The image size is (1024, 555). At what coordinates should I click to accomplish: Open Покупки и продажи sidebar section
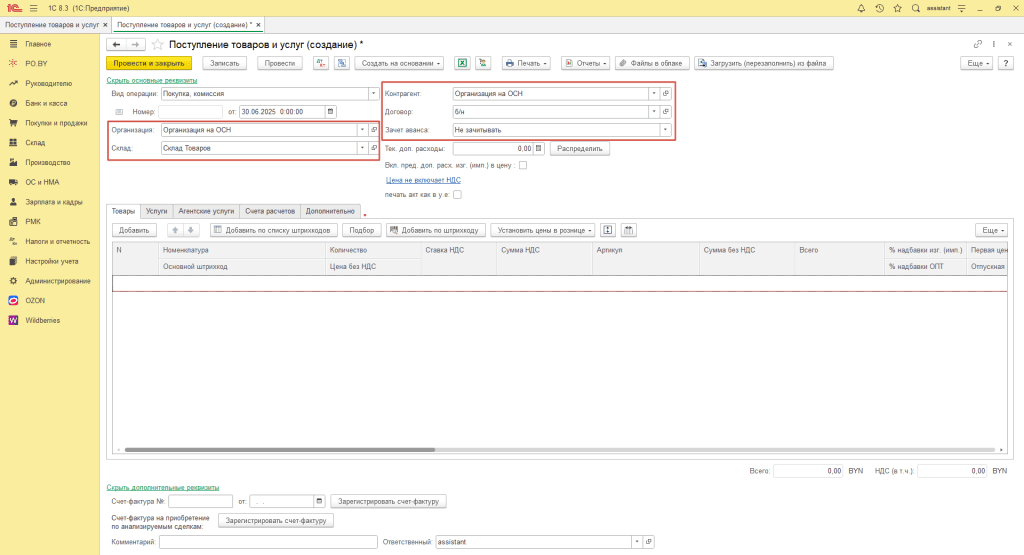click(56, 123)
